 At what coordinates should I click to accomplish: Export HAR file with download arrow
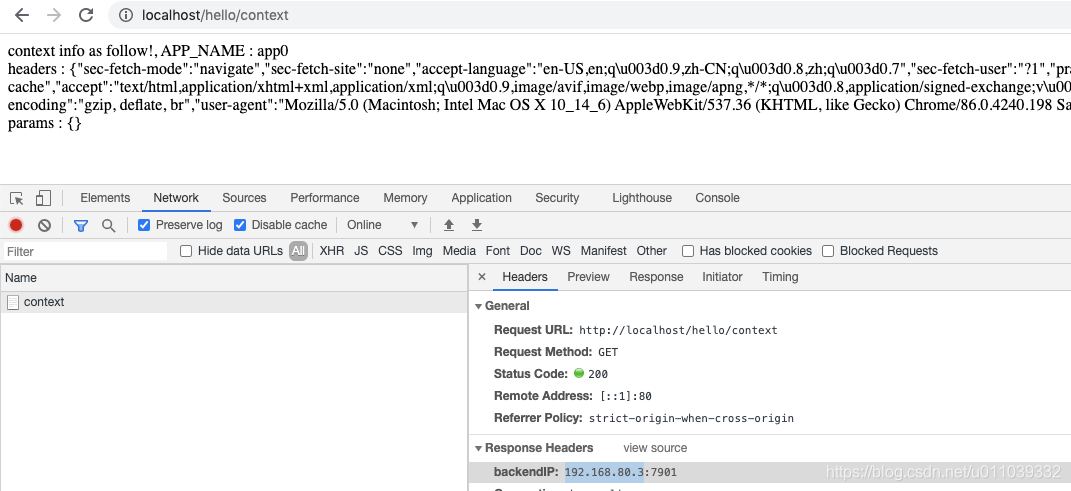pos(477,225)
